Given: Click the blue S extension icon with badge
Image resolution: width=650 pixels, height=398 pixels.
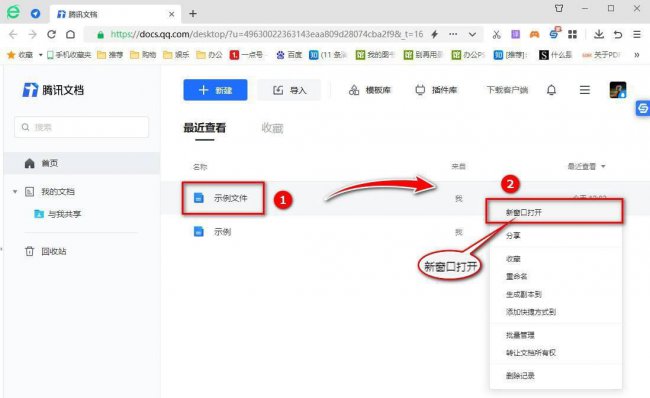Looking at the screenshot, I should (554, 33).
